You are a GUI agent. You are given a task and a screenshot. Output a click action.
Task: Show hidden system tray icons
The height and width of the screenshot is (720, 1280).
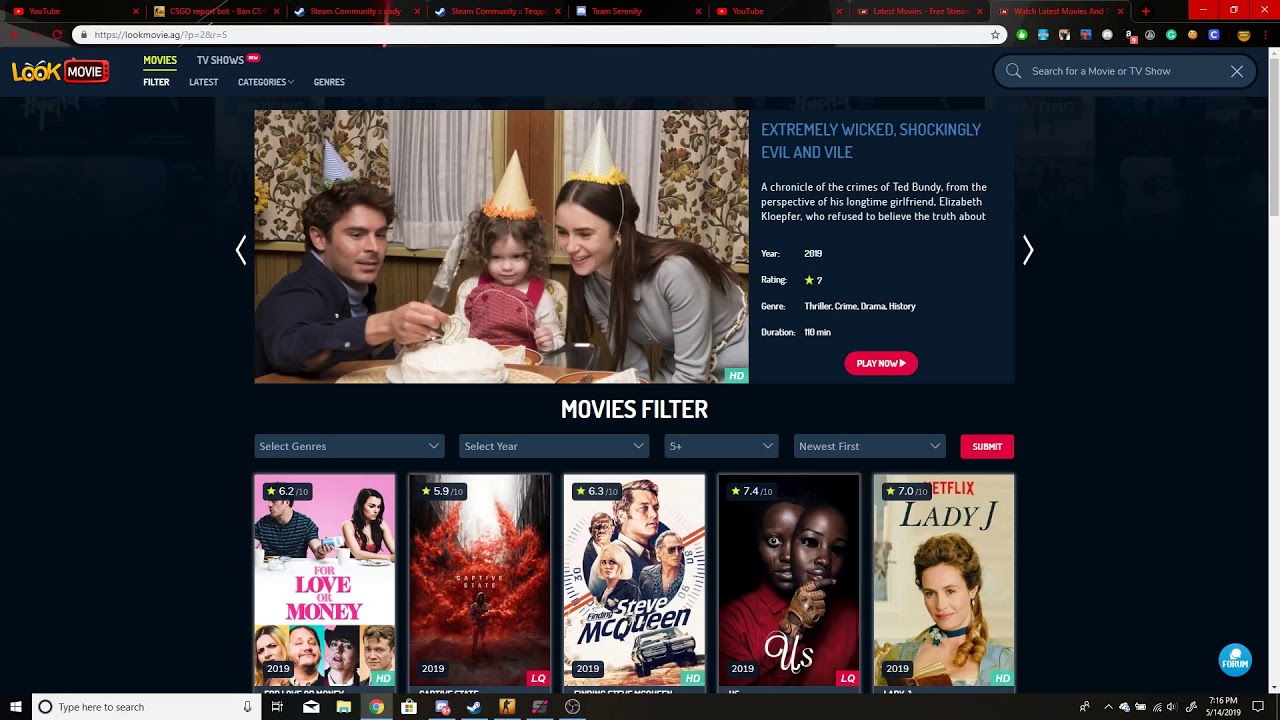click(x=1108, y=707)
